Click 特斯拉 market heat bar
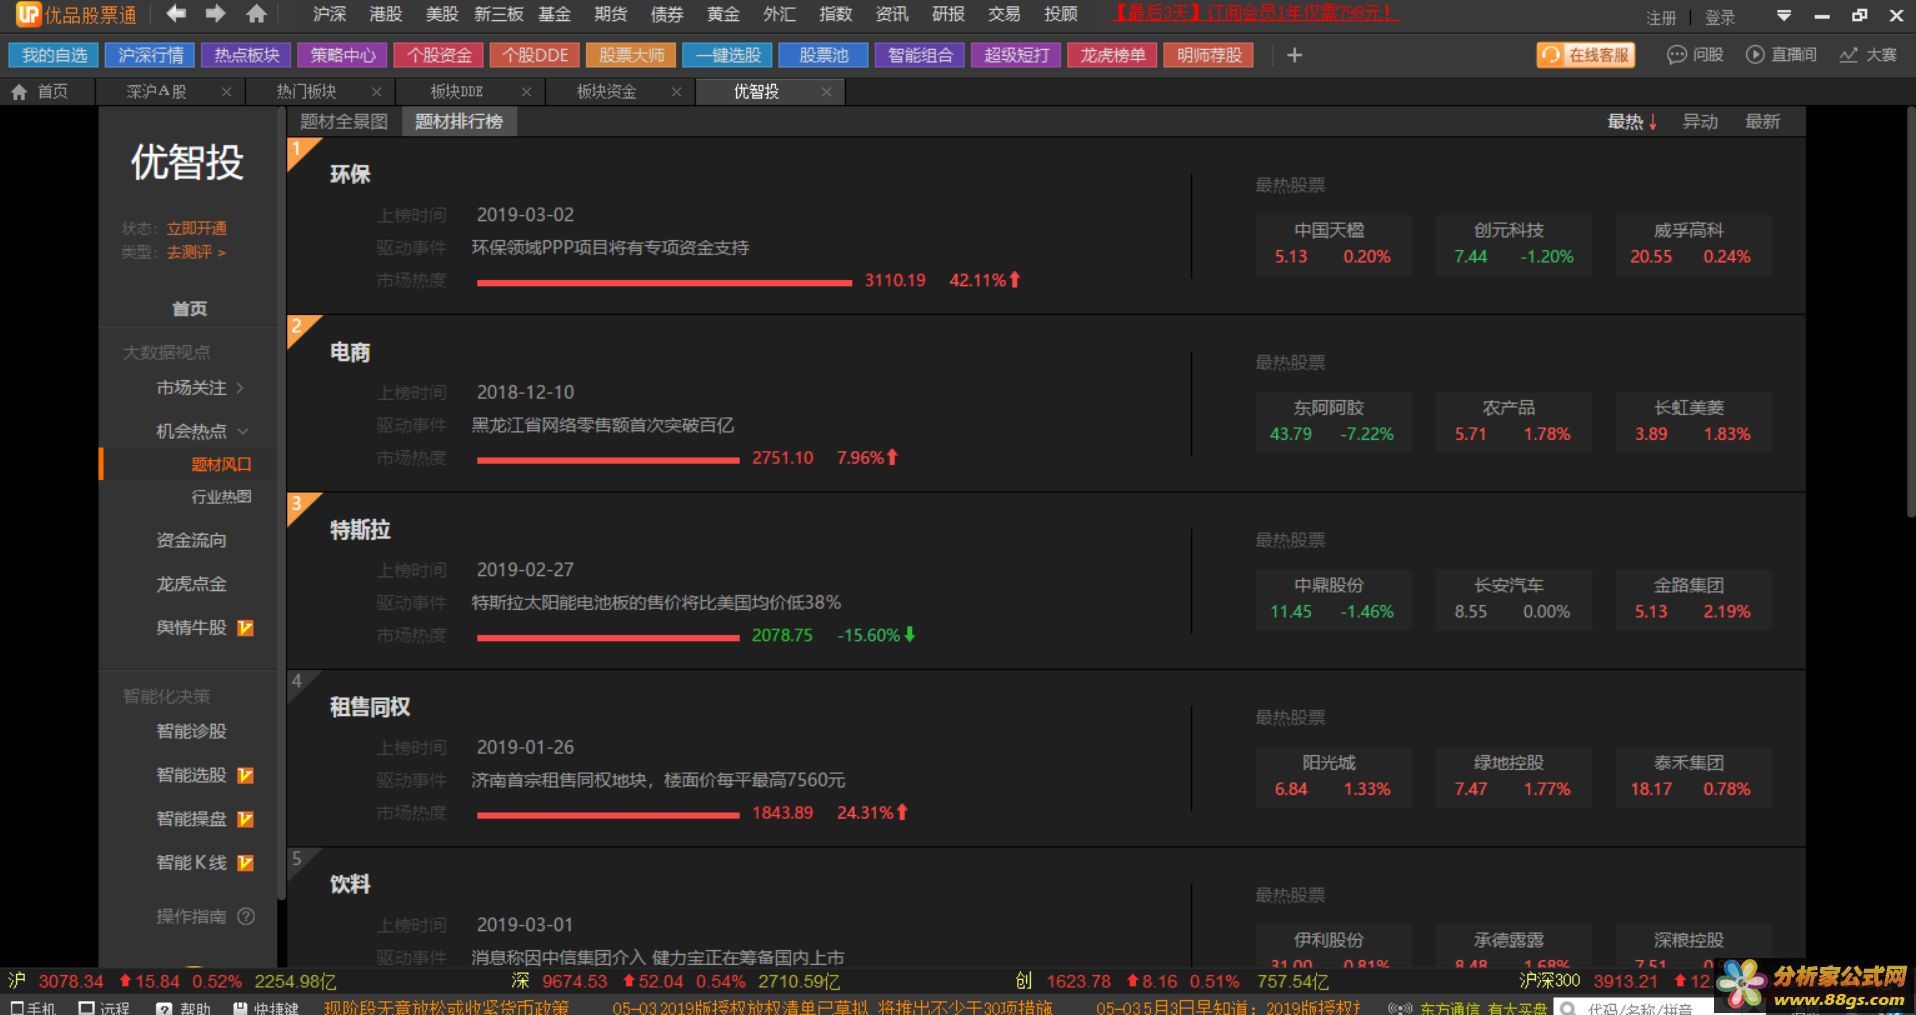 (608, 638)
